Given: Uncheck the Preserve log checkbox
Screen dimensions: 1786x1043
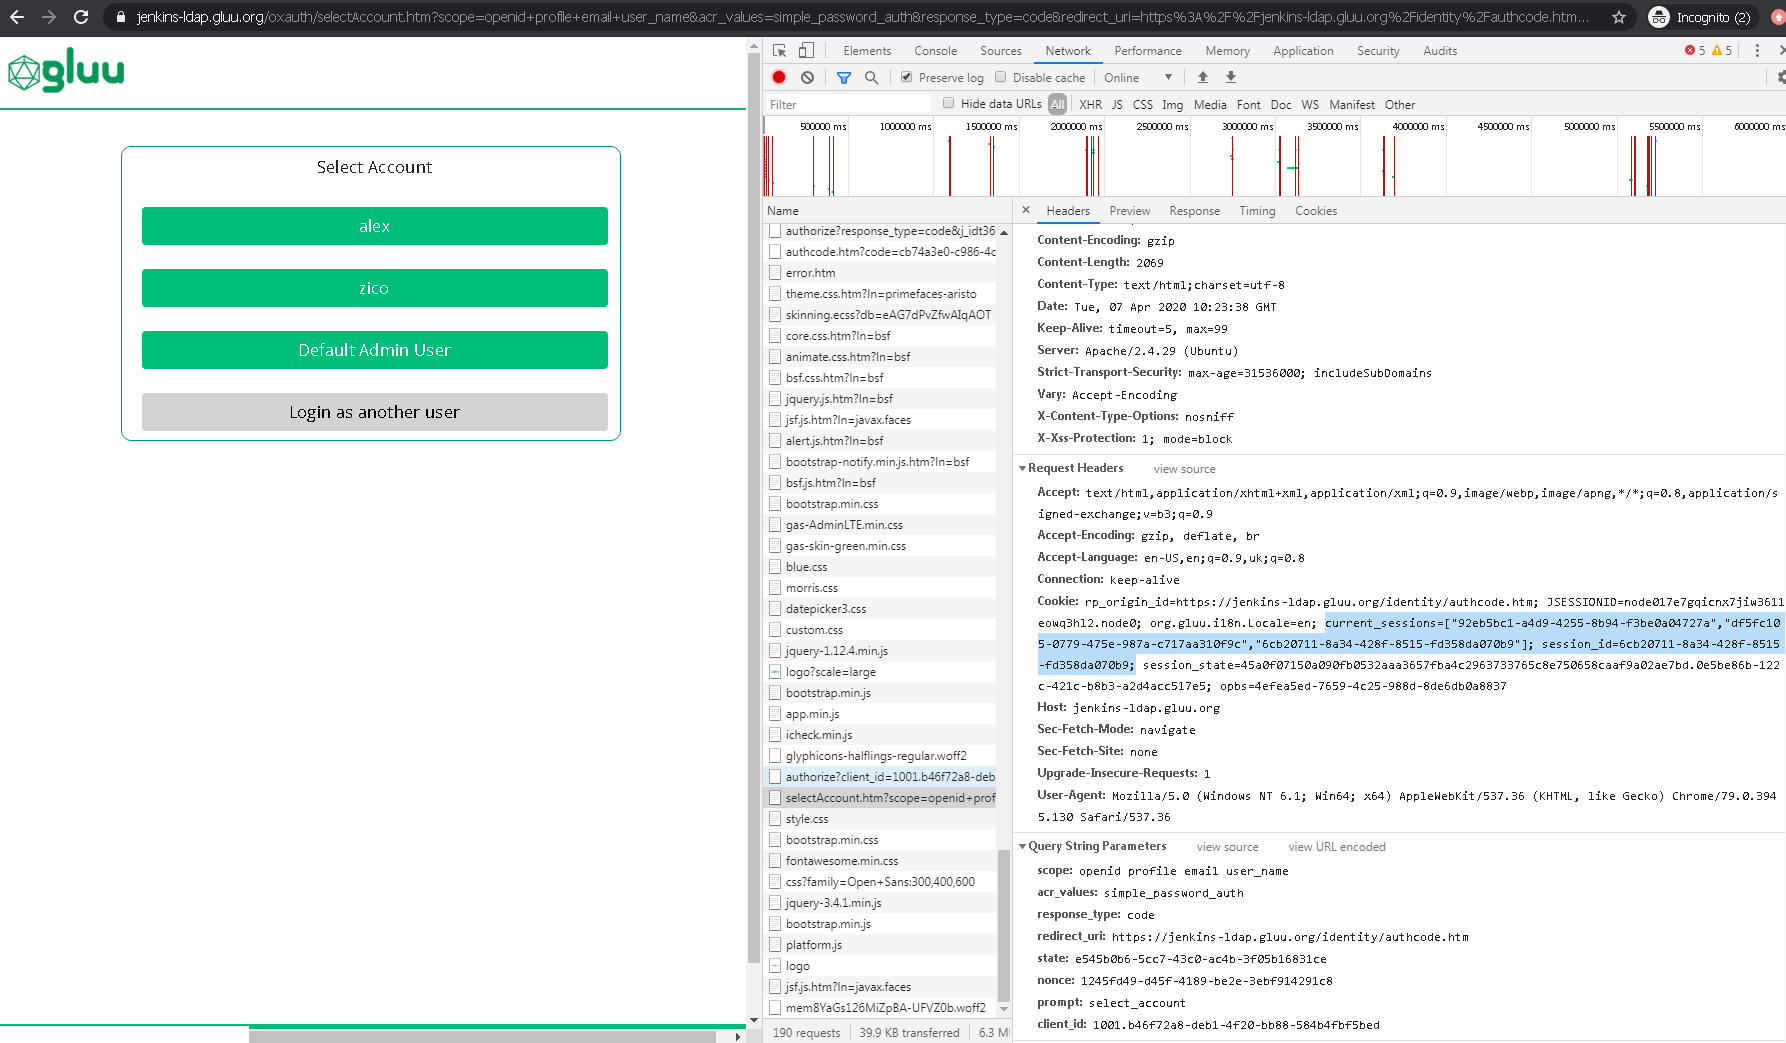Looking at the screenshot, I should 906,77.
